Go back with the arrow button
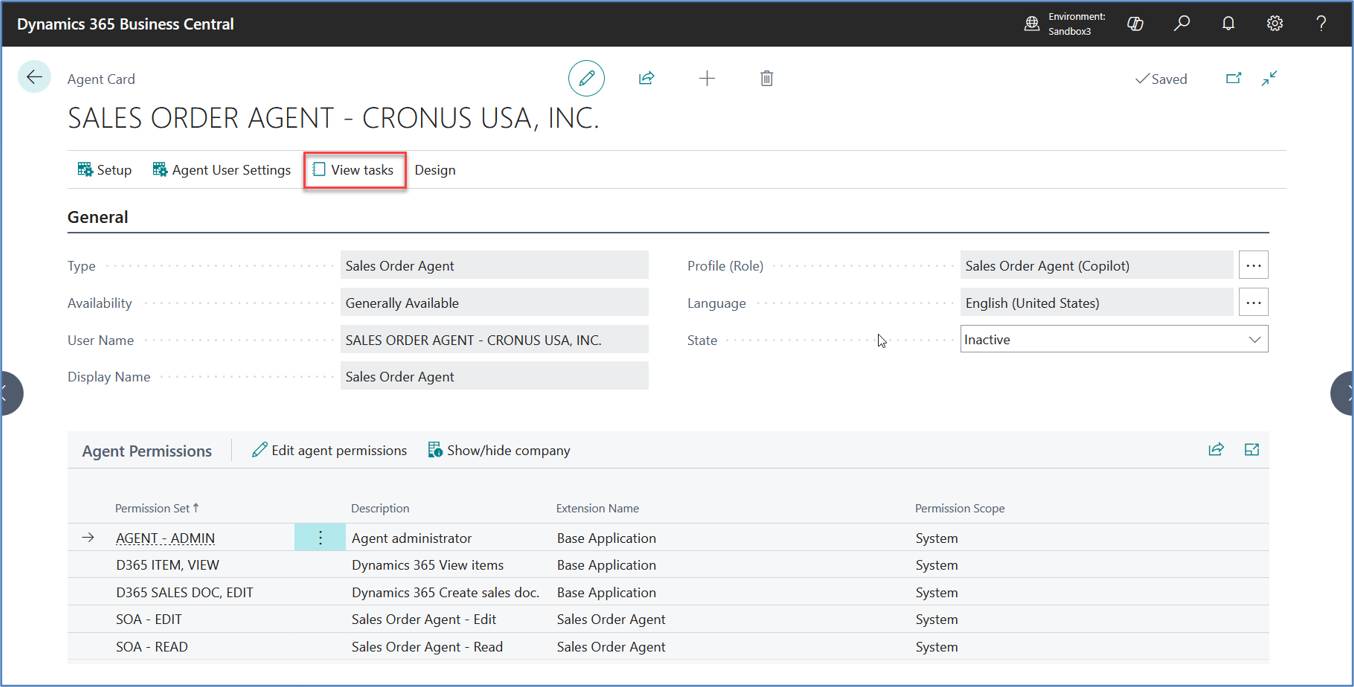This screenshot has height=687, width=1354. pos(34,77)
